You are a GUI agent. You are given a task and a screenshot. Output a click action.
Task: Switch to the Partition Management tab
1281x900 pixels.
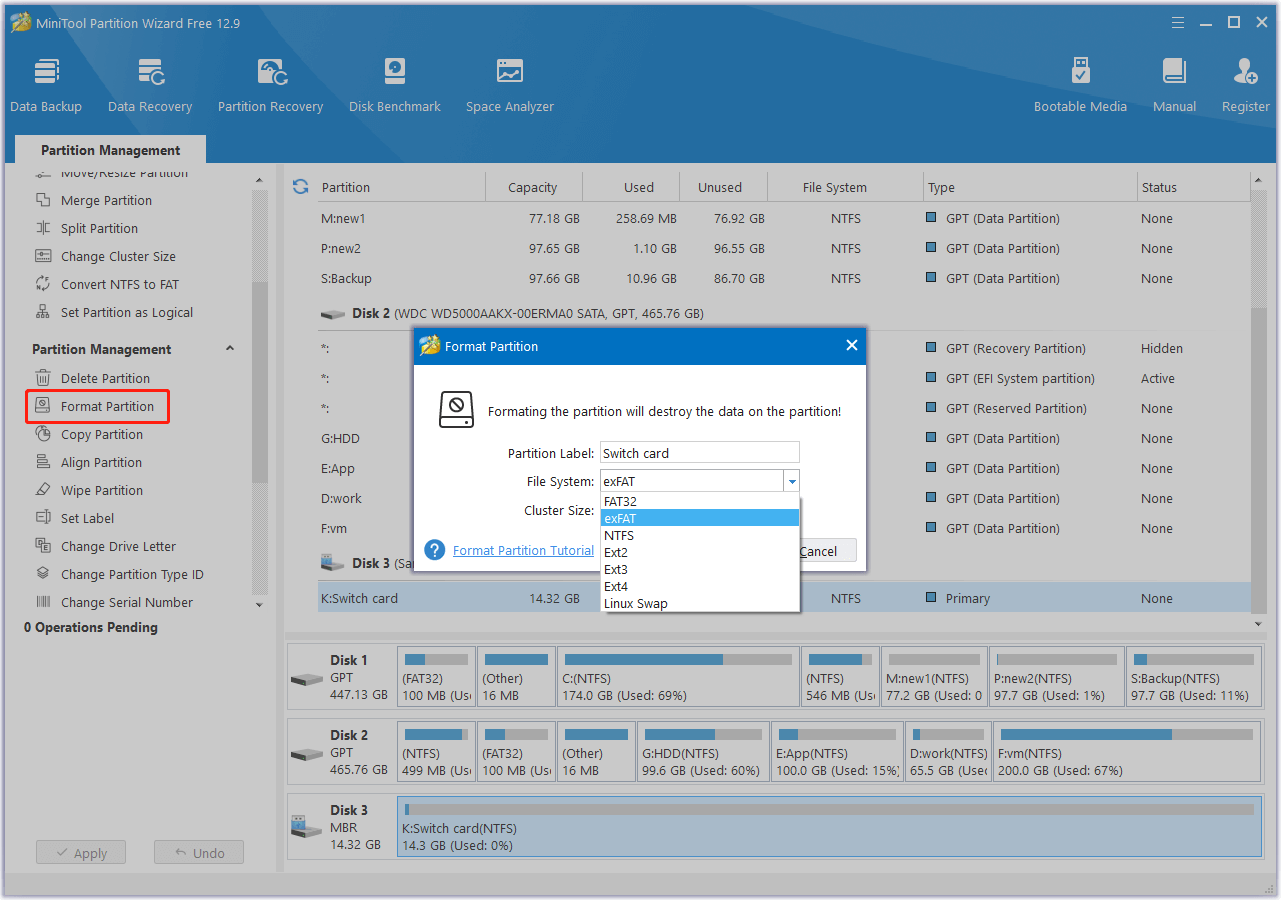tap(110, 149)
